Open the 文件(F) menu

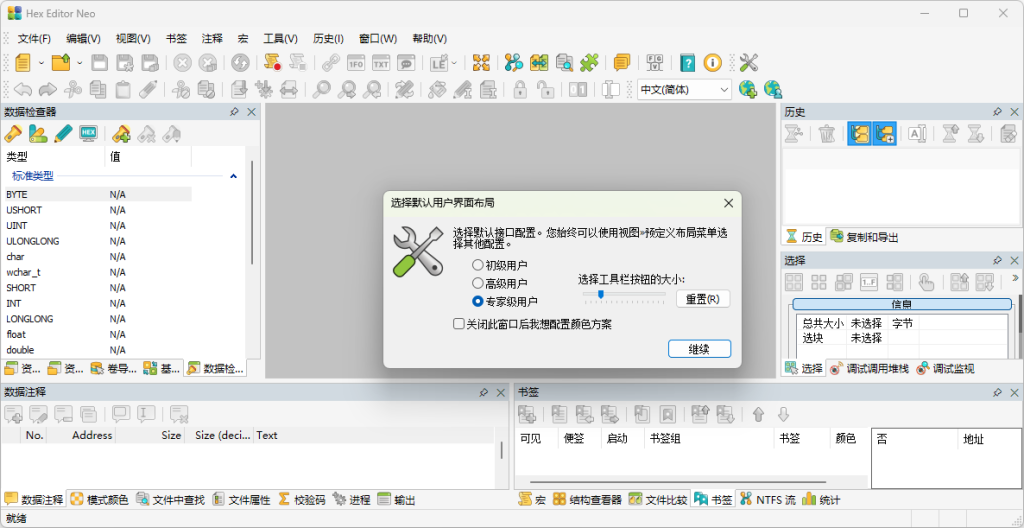[x=34, y=39]
